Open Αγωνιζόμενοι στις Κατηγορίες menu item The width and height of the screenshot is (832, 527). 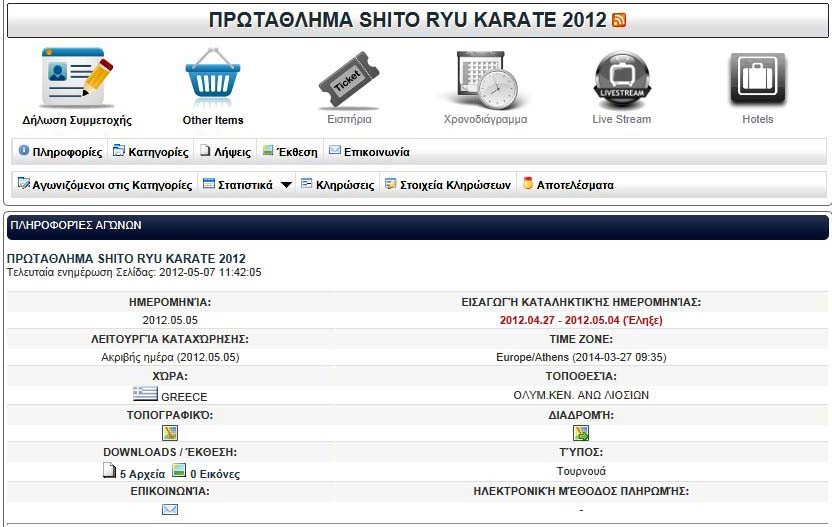pos(105,185)
